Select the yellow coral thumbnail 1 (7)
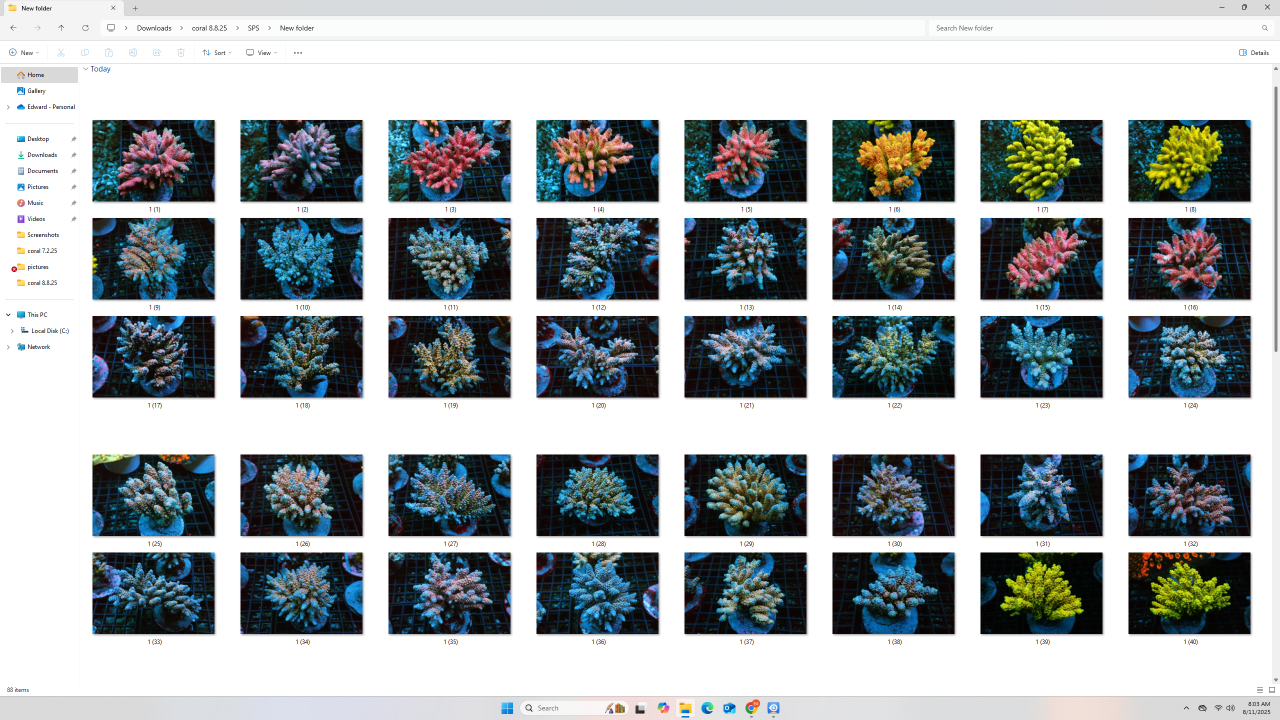 [x=1042, y=161]
